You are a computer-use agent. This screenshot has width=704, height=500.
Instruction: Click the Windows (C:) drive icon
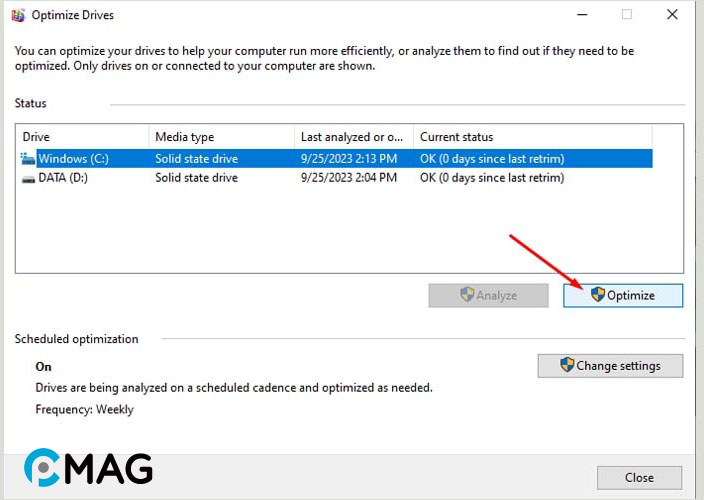(x=28, y=158)
